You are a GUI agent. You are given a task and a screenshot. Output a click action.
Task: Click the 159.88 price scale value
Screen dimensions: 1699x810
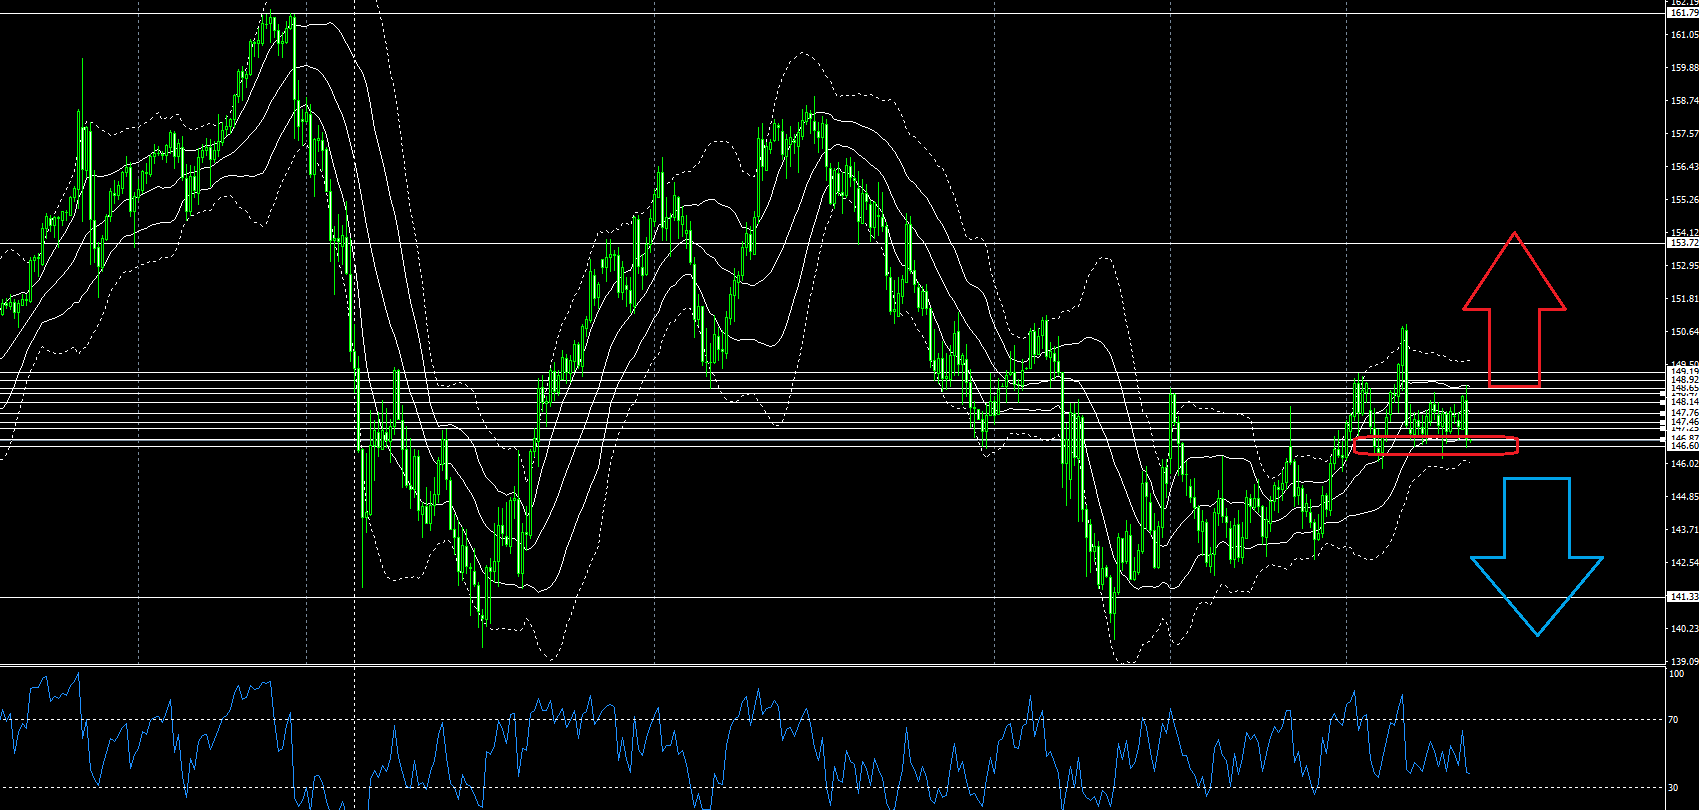point(1684,68)
